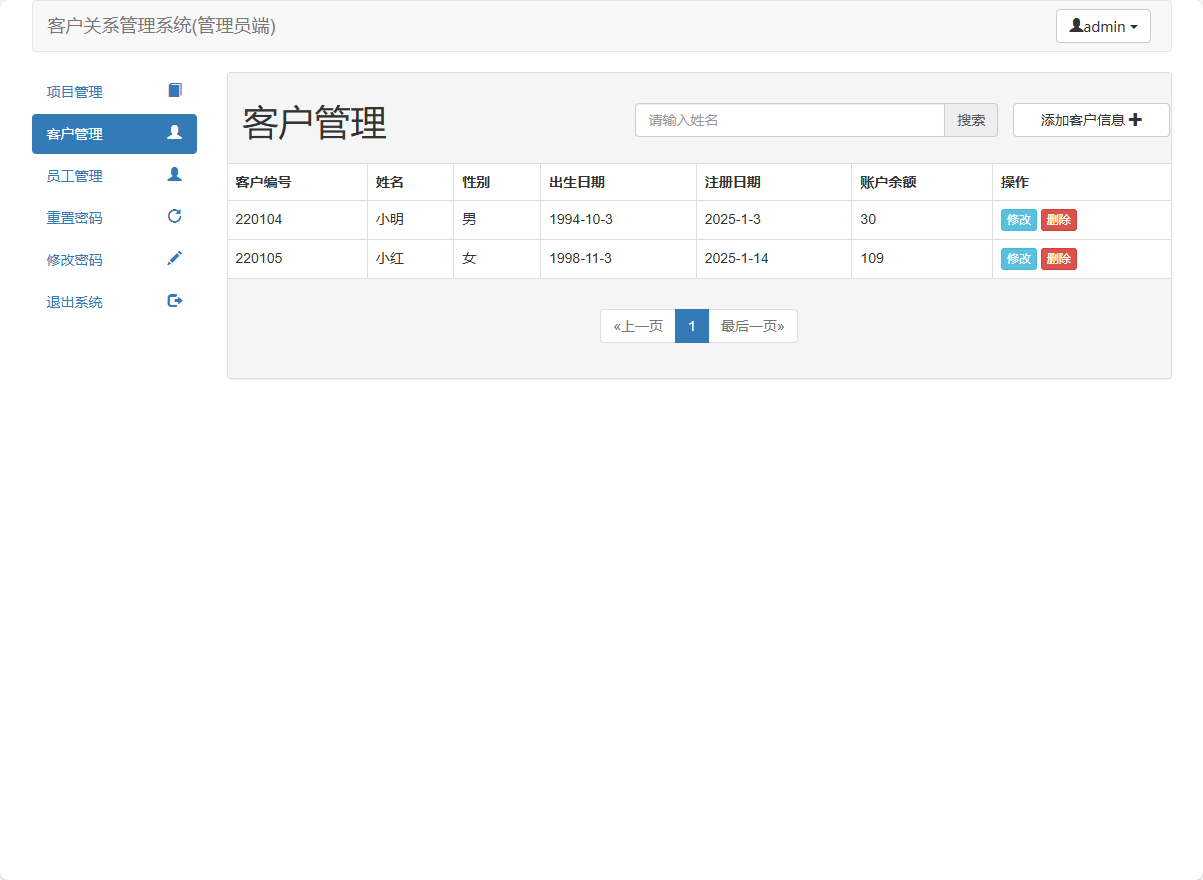Click 删除 for customer 小红
1203x880 pixels.
click(x=1058, y=258)
